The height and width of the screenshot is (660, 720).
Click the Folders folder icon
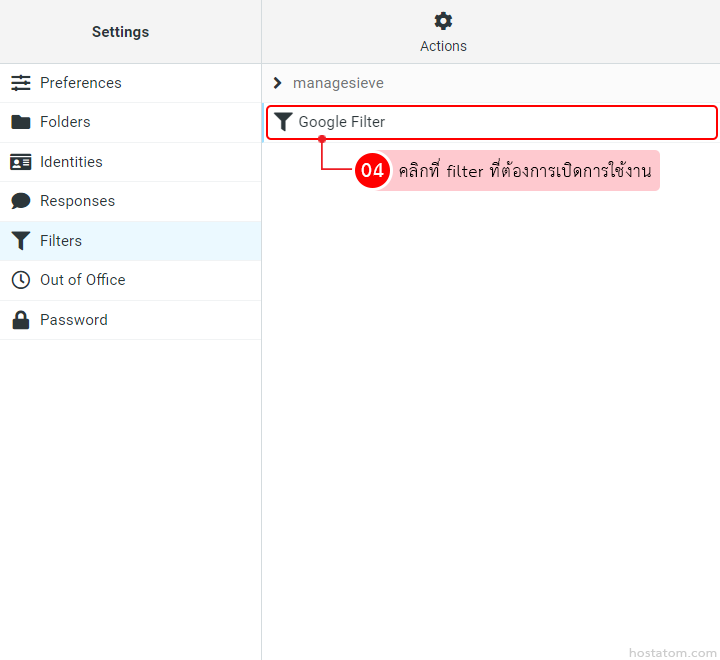21,122
